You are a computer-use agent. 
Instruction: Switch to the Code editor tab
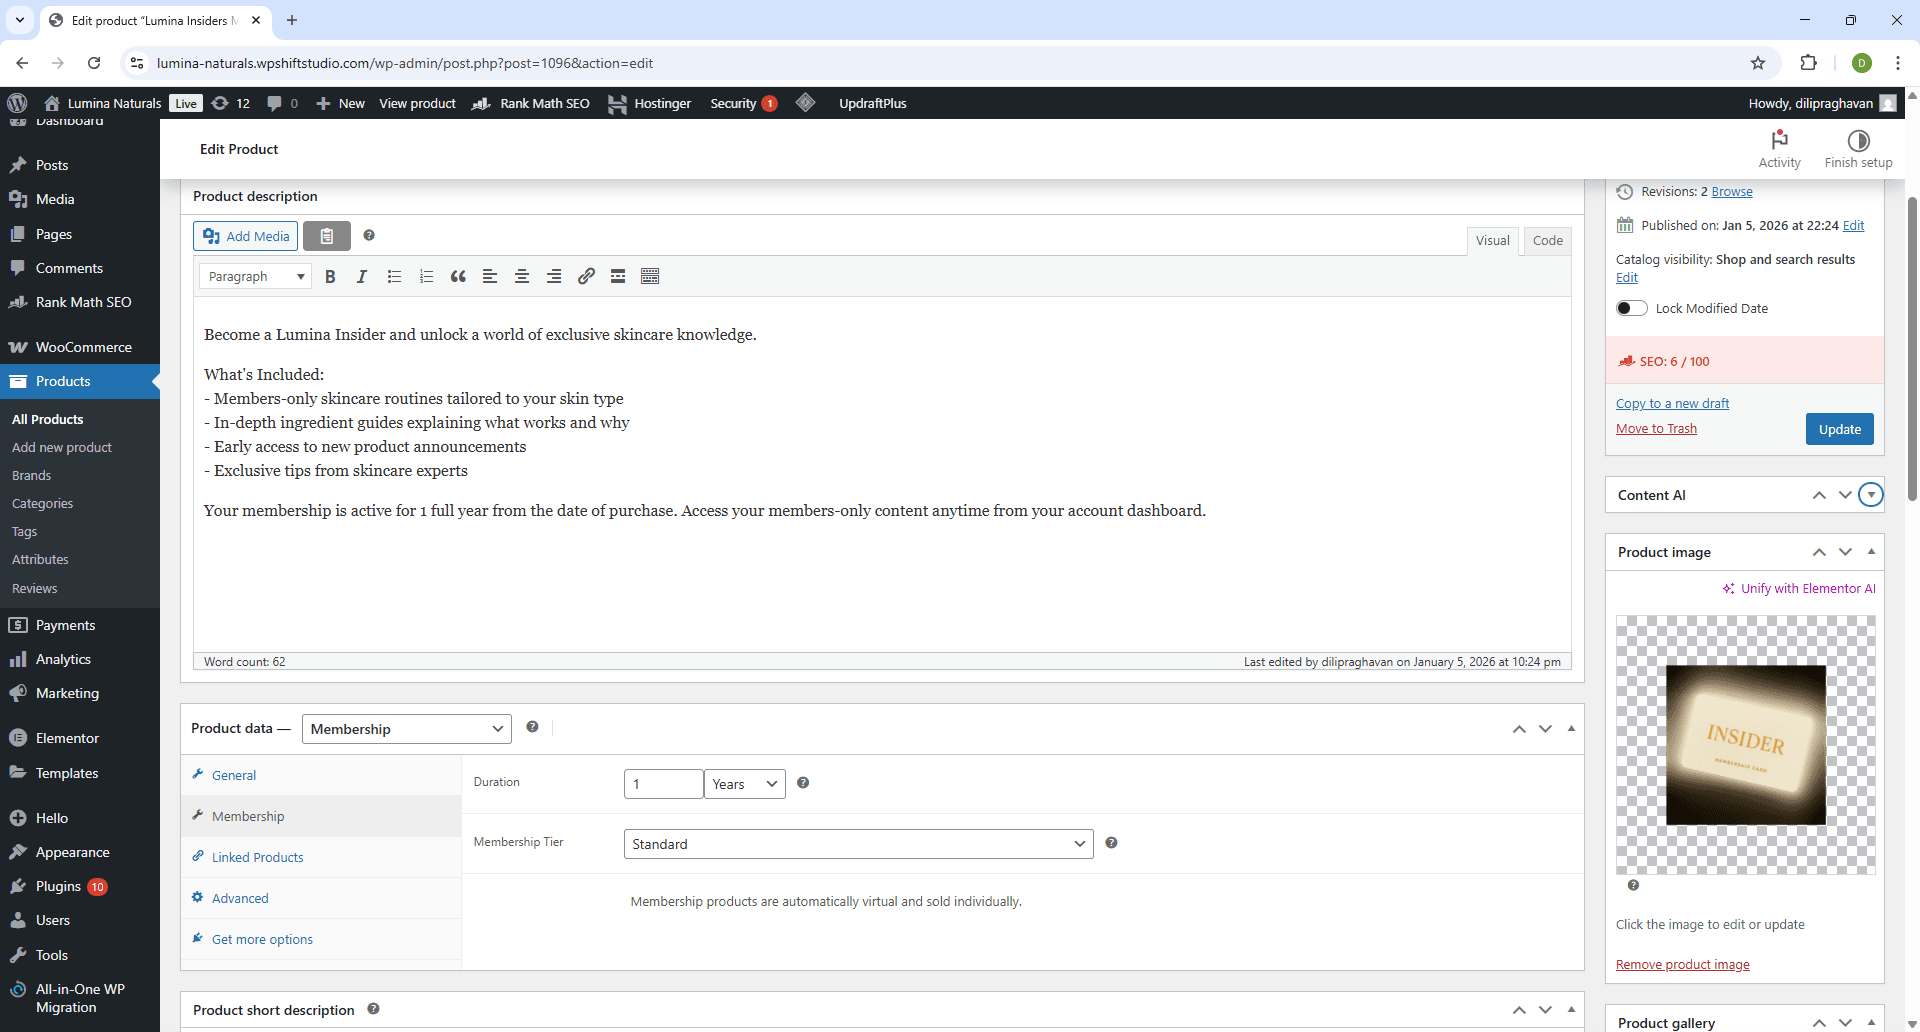[1547, 240]
